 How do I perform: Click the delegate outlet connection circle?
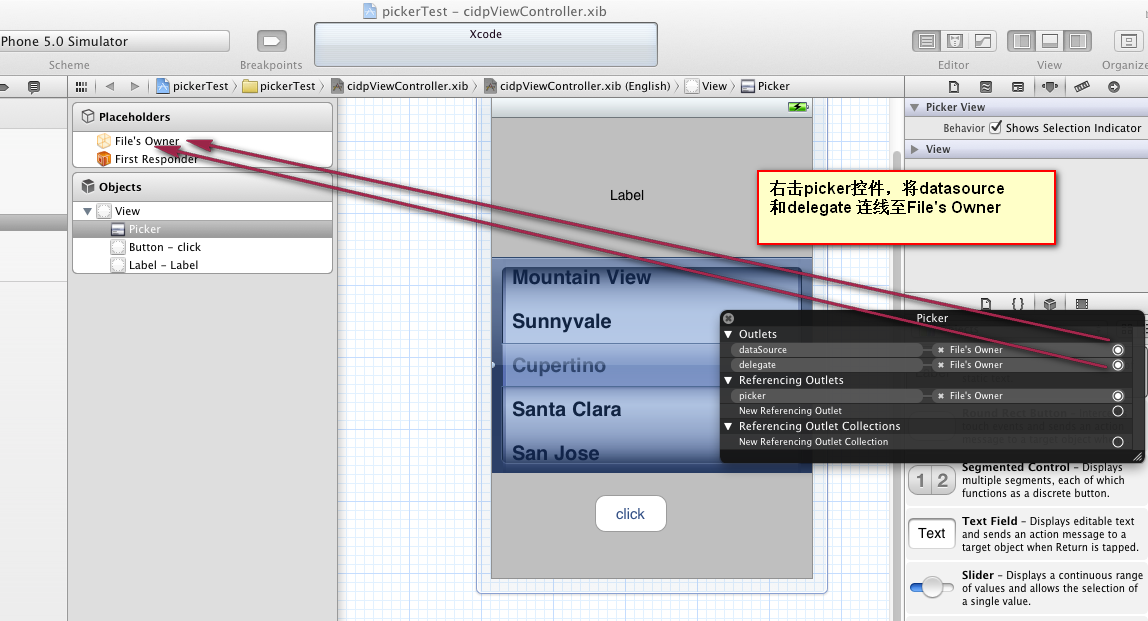point(1118,365)
